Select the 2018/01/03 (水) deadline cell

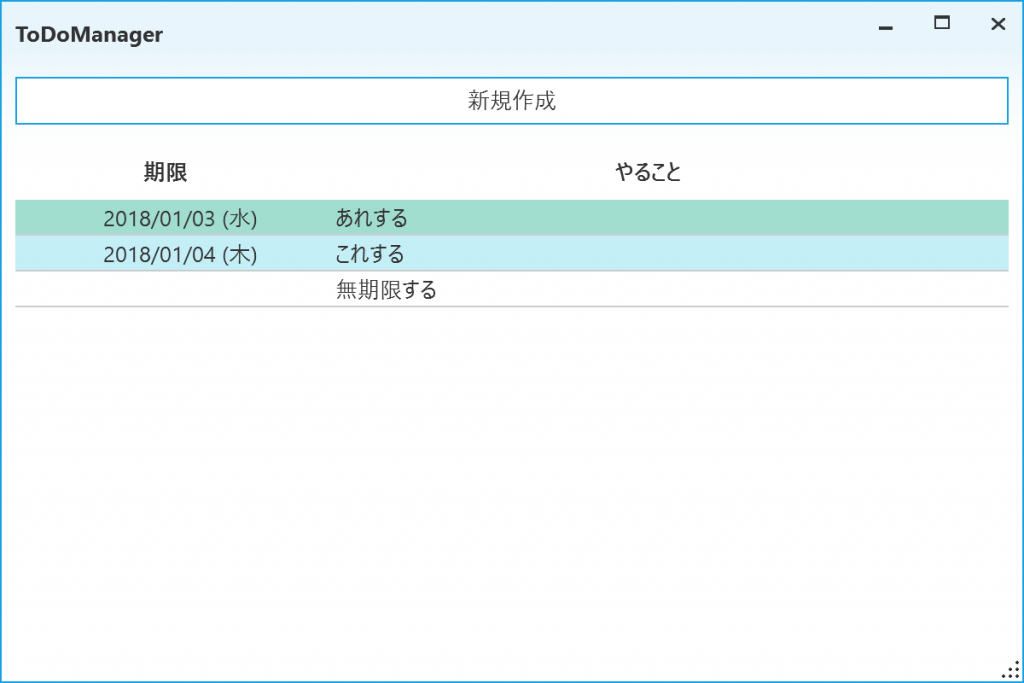pyautogui.click(x=180, y=218)
